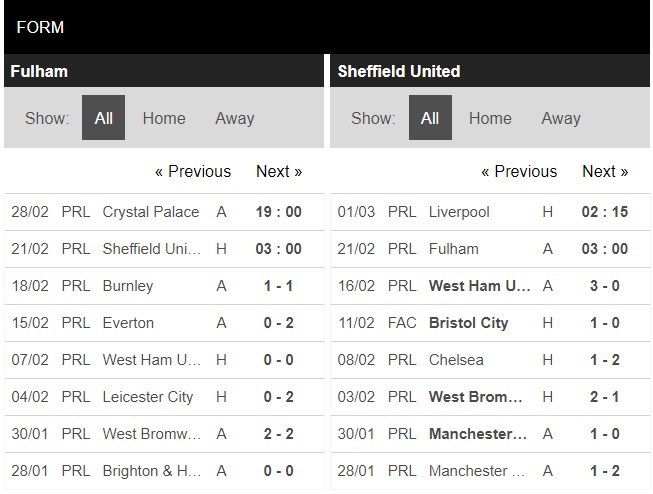Click Bristol City FAC match
This screenshot has height=494, width=653.
tap(468, 323)
